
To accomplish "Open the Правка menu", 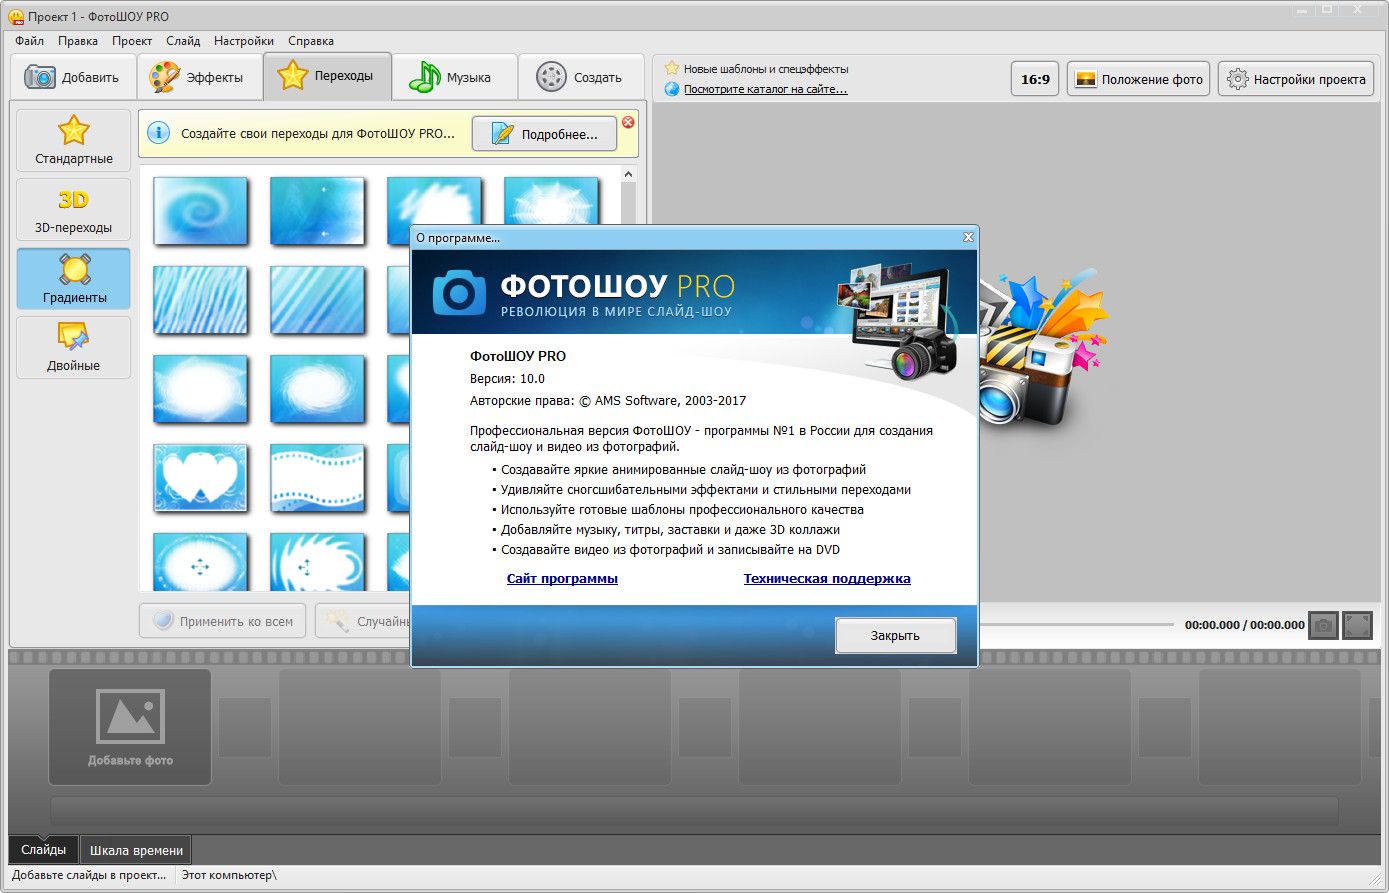I will (x=78, y=41).
